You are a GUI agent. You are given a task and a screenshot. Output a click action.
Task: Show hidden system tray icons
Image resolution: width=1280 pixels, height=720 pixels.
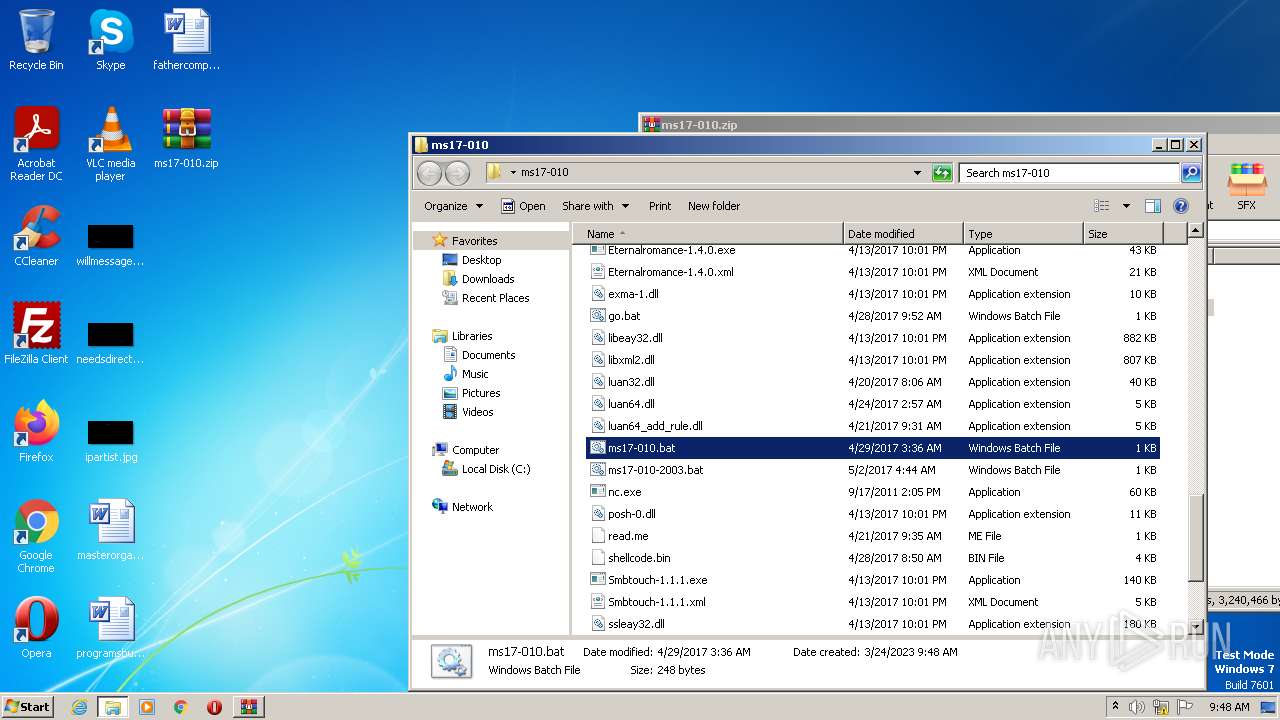pyautogui.click(x=1116, y=707)
